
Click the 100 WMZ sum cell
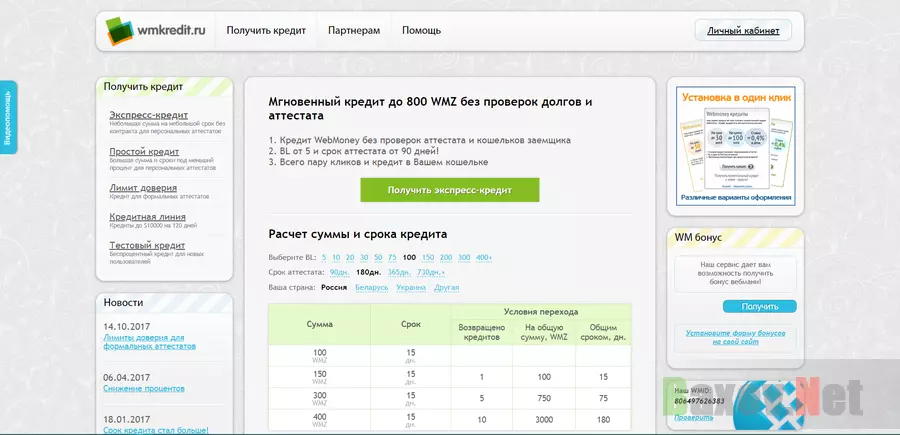tap(319, 356)
